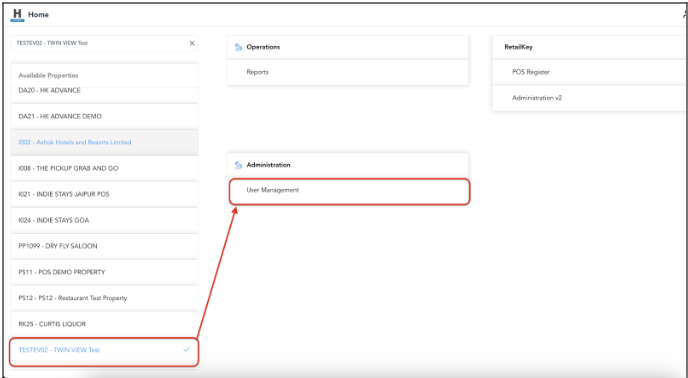Screen dimensions: 688x378
Task: Click the Operations section icon
Action: [238, 47]
